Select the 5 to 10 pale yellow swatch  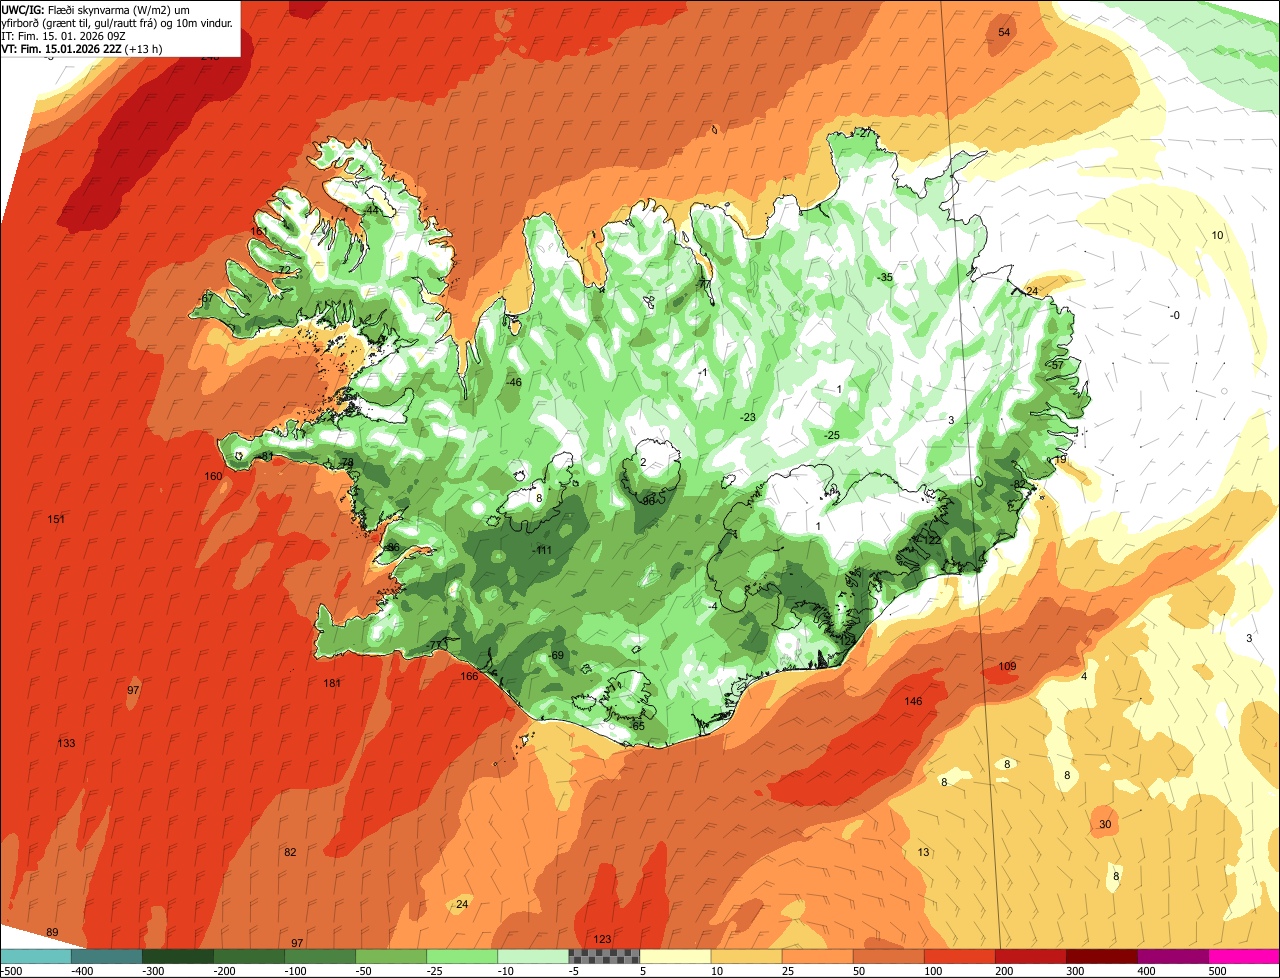tap(675, 956)
